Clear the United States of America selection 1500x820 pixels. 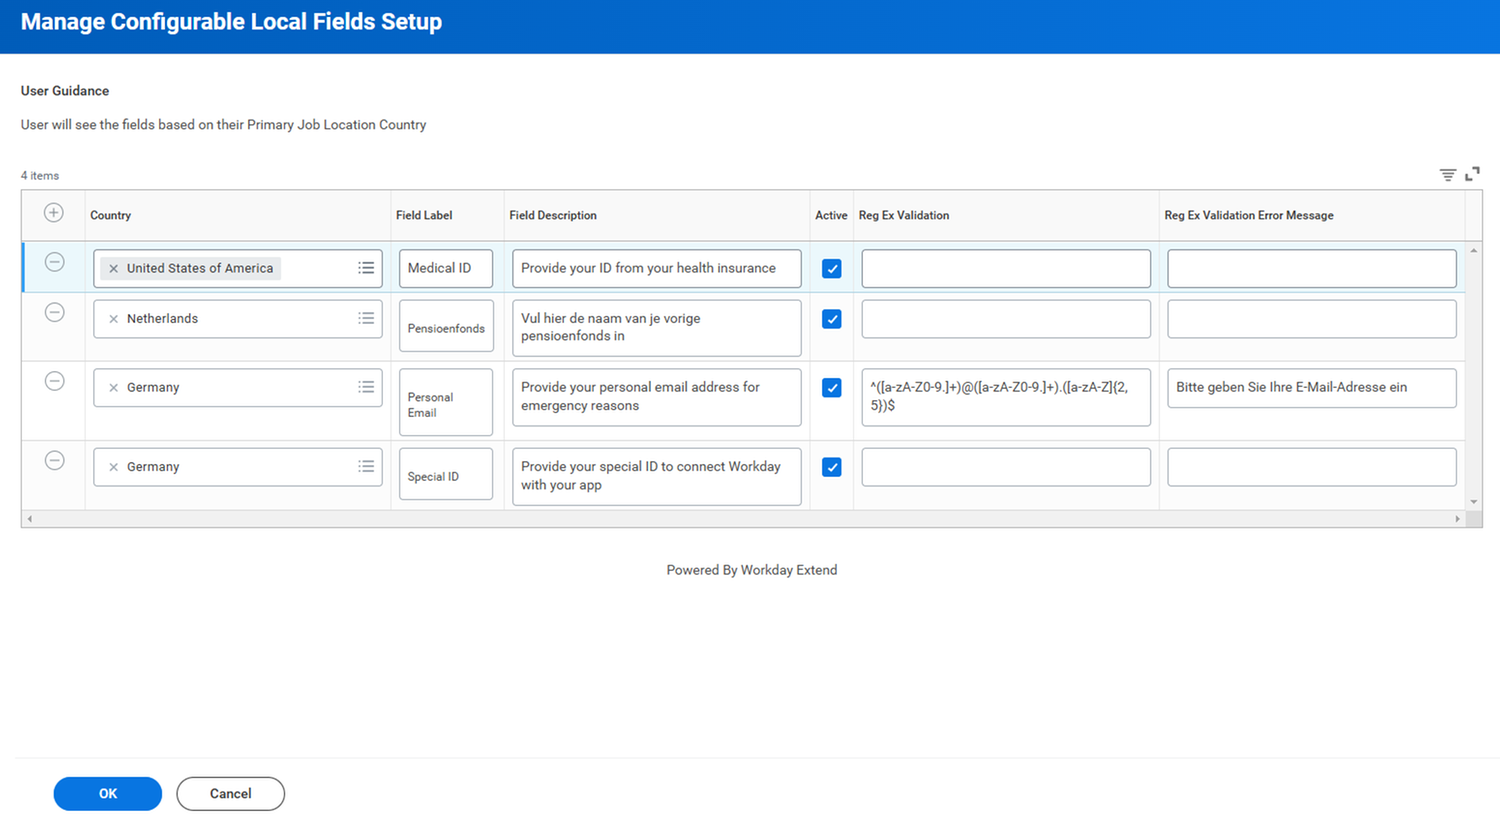click(x=114, y=268)
